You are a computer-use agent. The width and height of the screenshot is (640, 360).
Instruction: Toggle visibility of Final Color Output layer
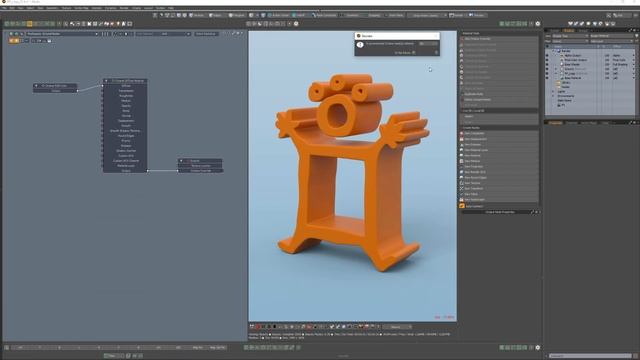(x=547, y=60)
